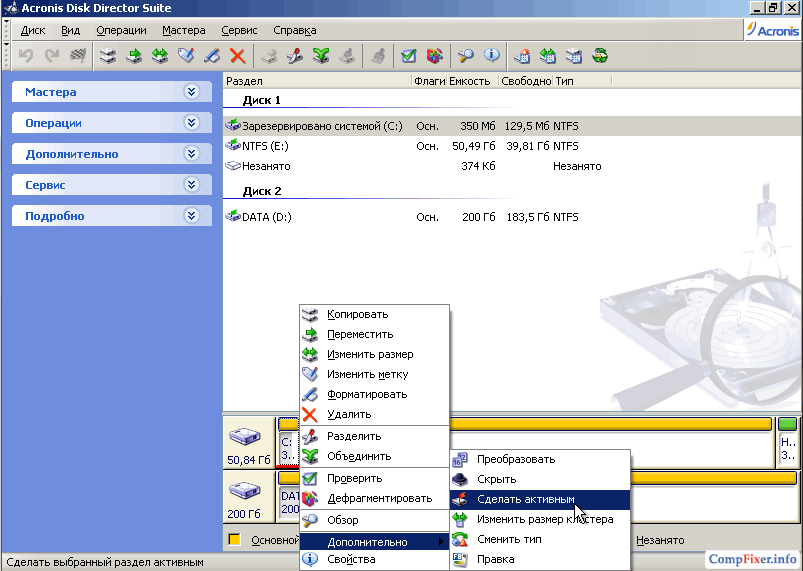803x571 pixels.
Task: Select Изменить размер in context menu
Action: point(369,354)
